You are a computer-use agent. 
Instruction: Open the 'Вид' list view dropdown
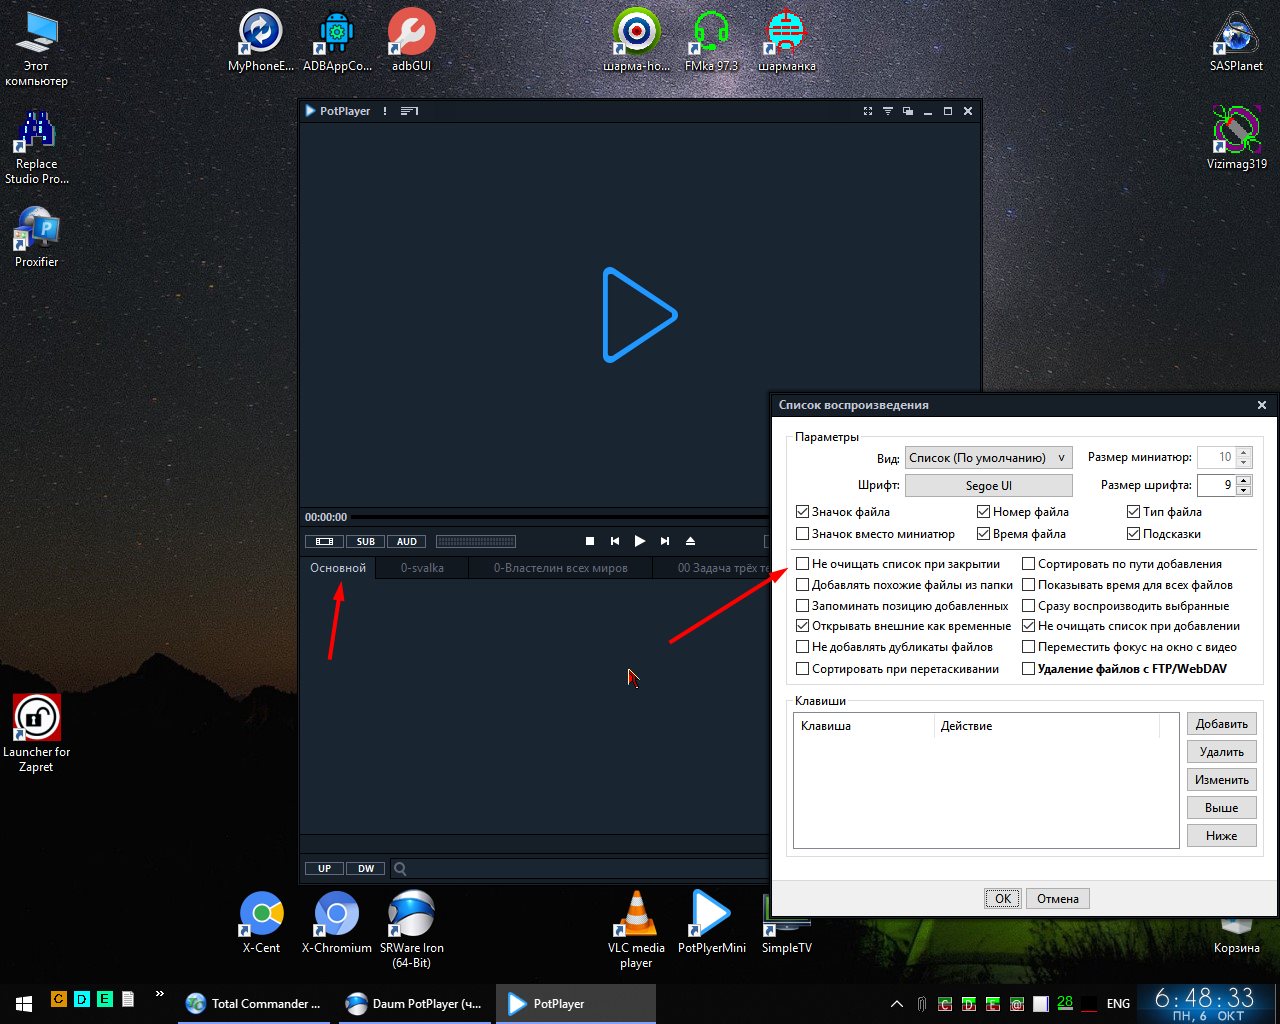point(988,458)
